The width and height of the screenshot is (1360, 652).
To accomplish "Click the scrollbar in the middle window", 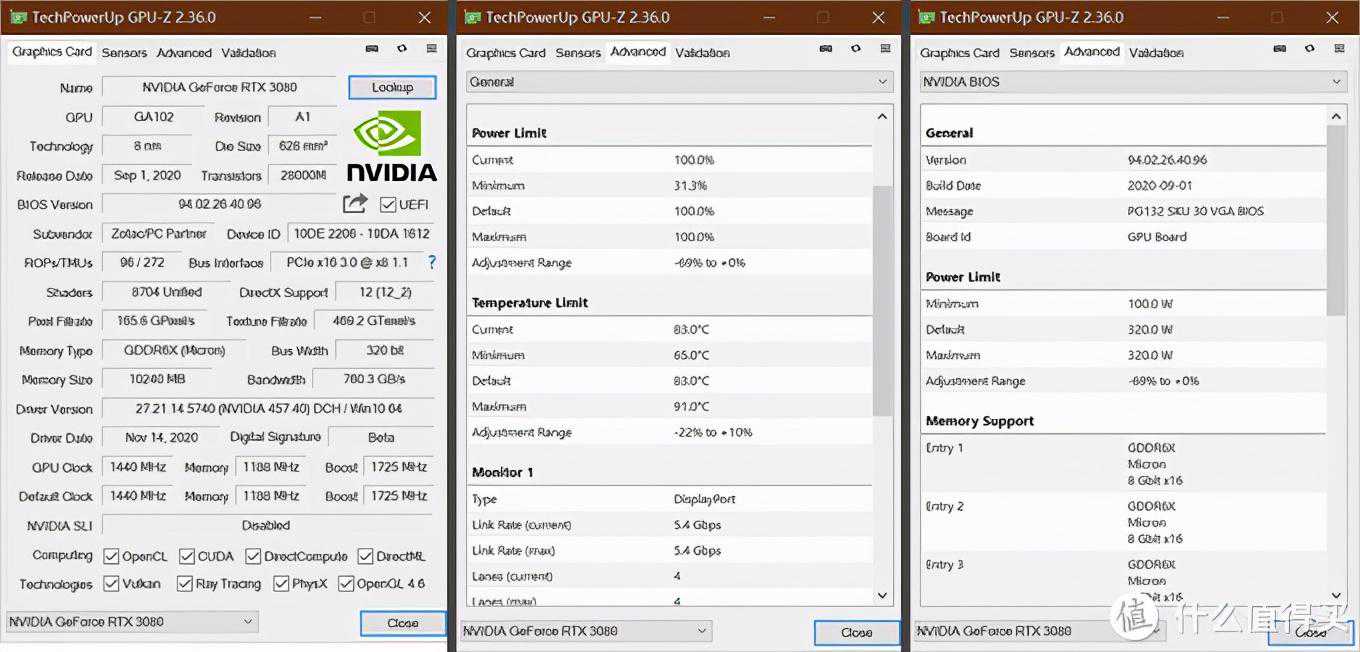I will [x=882, y=300].
